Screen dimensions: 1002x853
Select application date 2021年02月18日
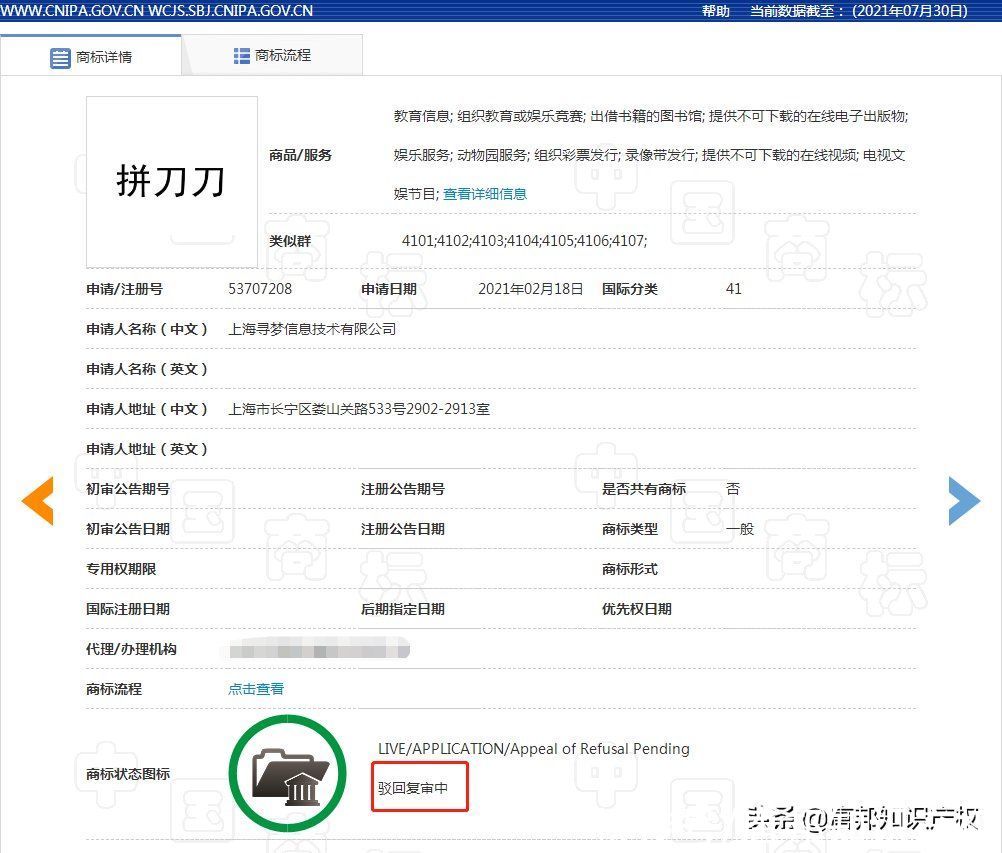coord(530,289)
